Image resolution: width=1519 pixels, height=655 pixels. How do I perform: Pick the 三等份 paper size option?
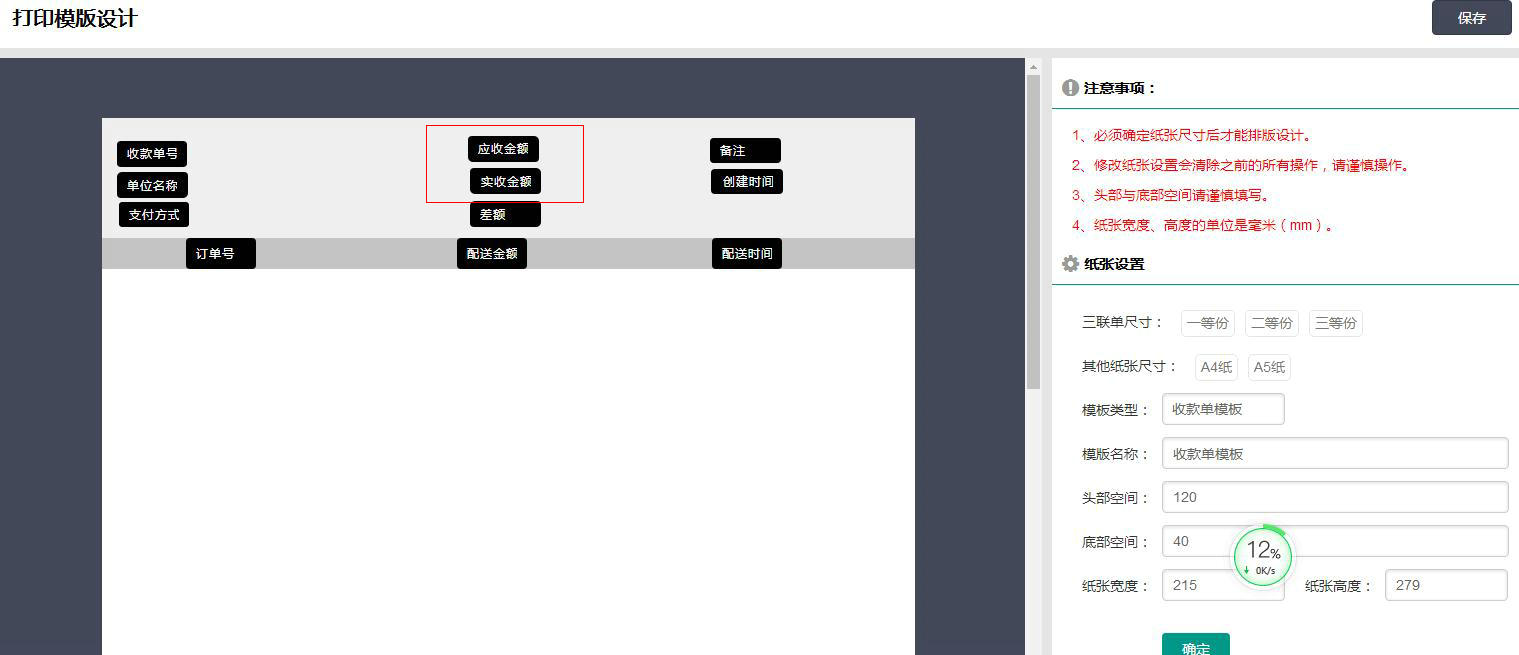tap(1335, 323)
